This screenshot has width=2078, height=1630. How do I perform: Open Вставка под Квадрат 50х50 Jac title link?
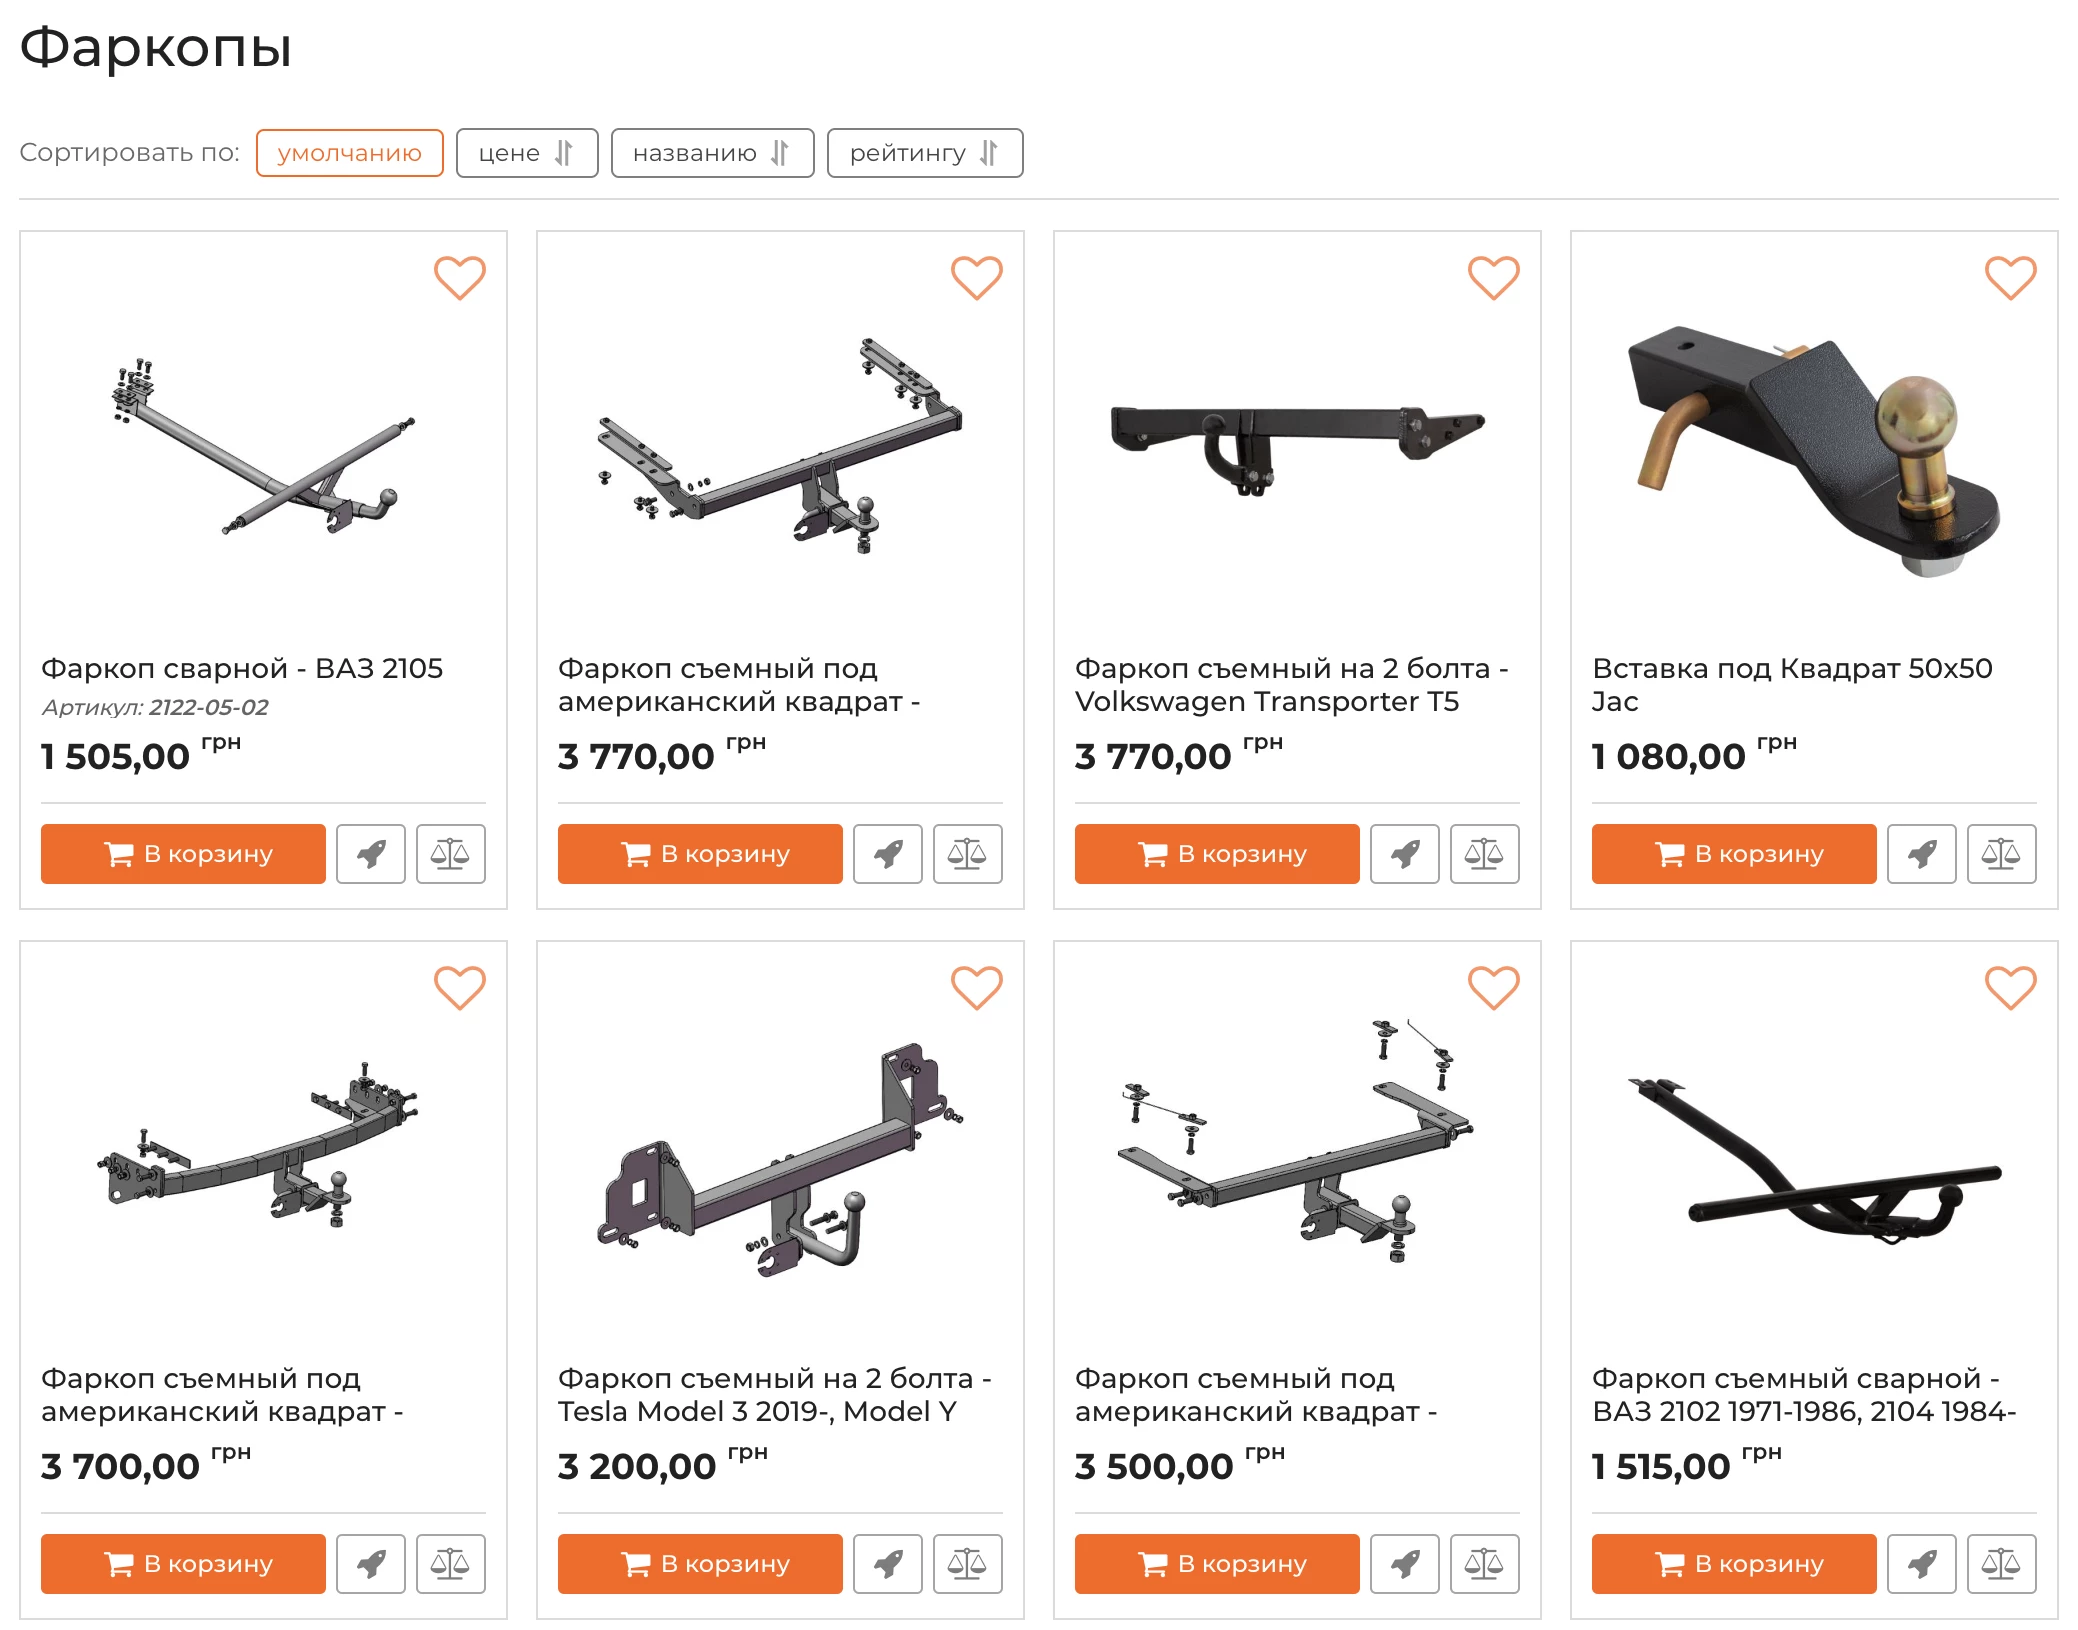tap(1792, 685)
